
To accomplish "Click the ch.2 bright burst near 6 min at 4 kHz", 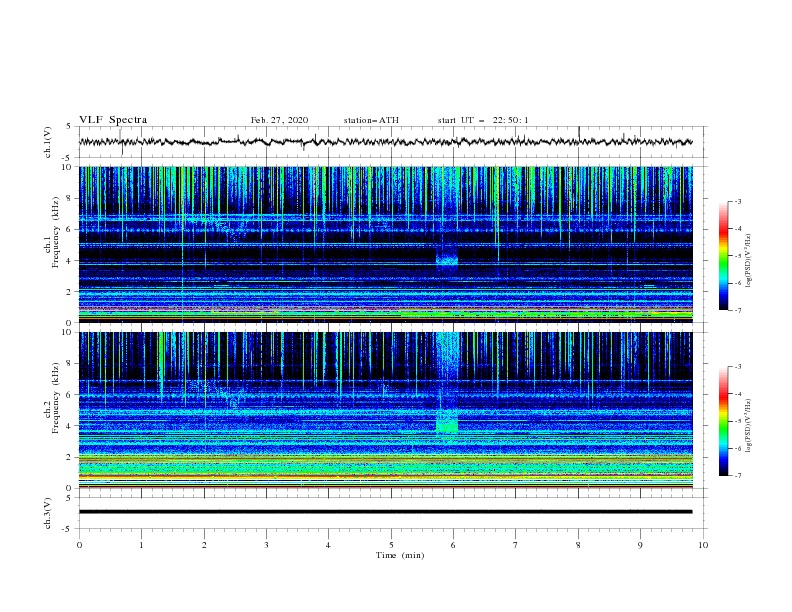I will (447, 422).
